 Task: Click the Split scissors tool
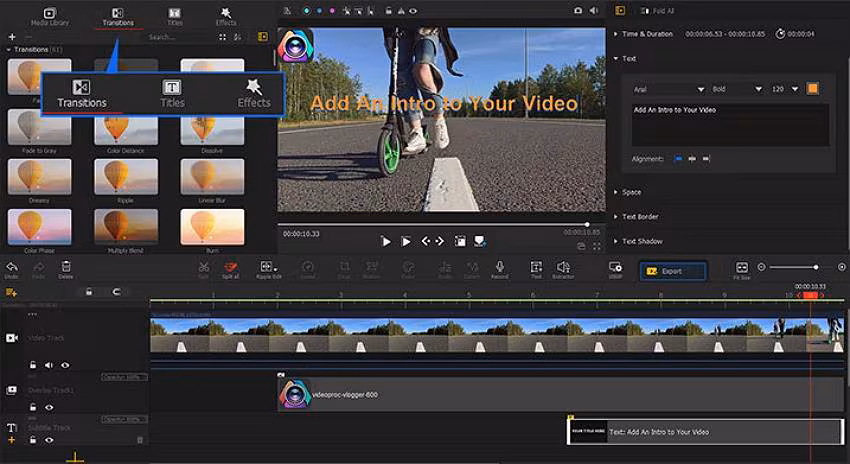click(x=203, y=269)
